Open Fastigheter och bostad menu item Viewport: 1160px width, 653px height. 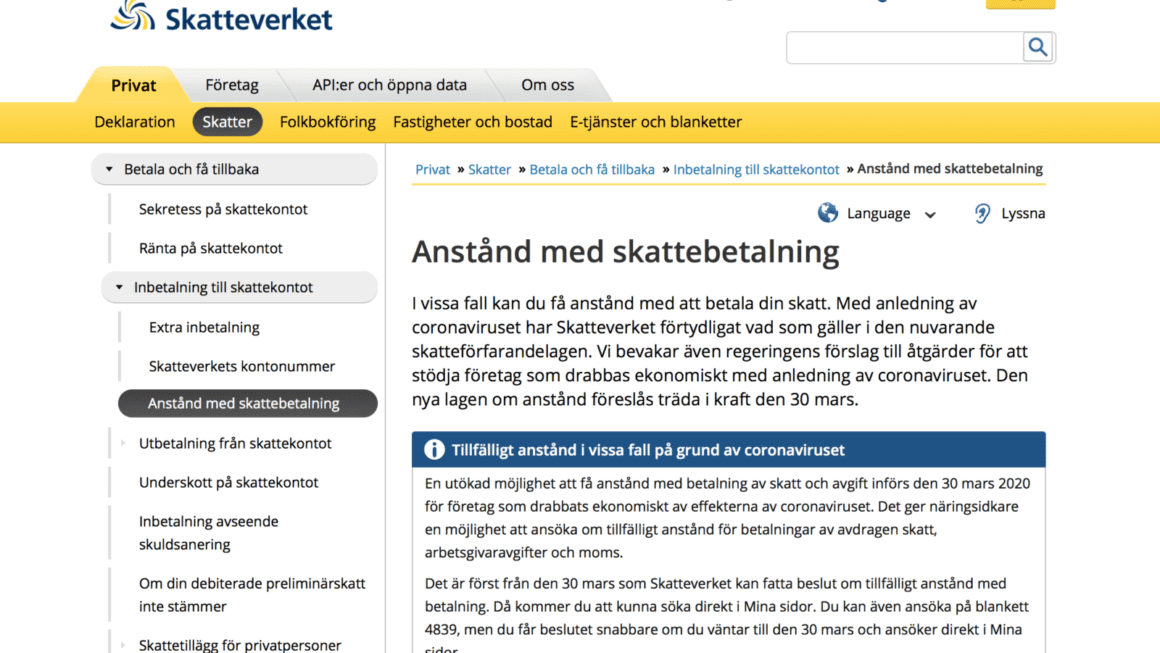[x=473, y=122]
